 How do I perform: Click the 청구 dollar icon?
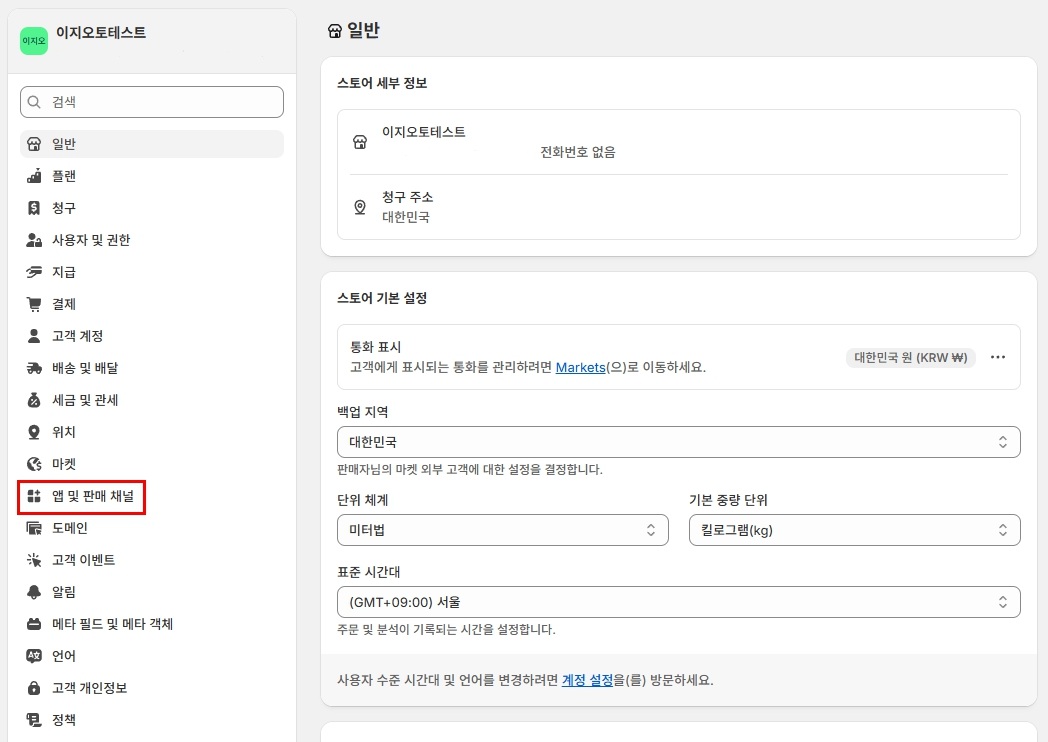click(x=34, y=208)
